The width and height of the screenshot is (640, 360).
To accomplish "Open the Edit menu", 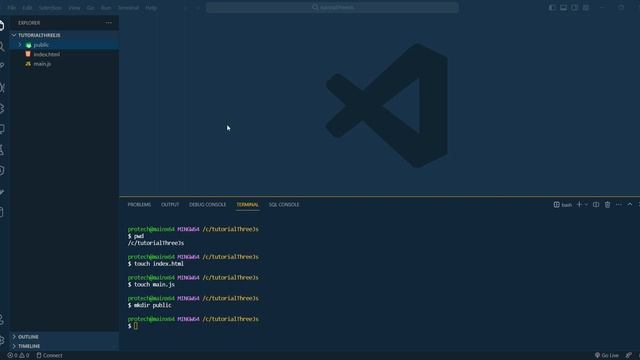I will point(27,8).
